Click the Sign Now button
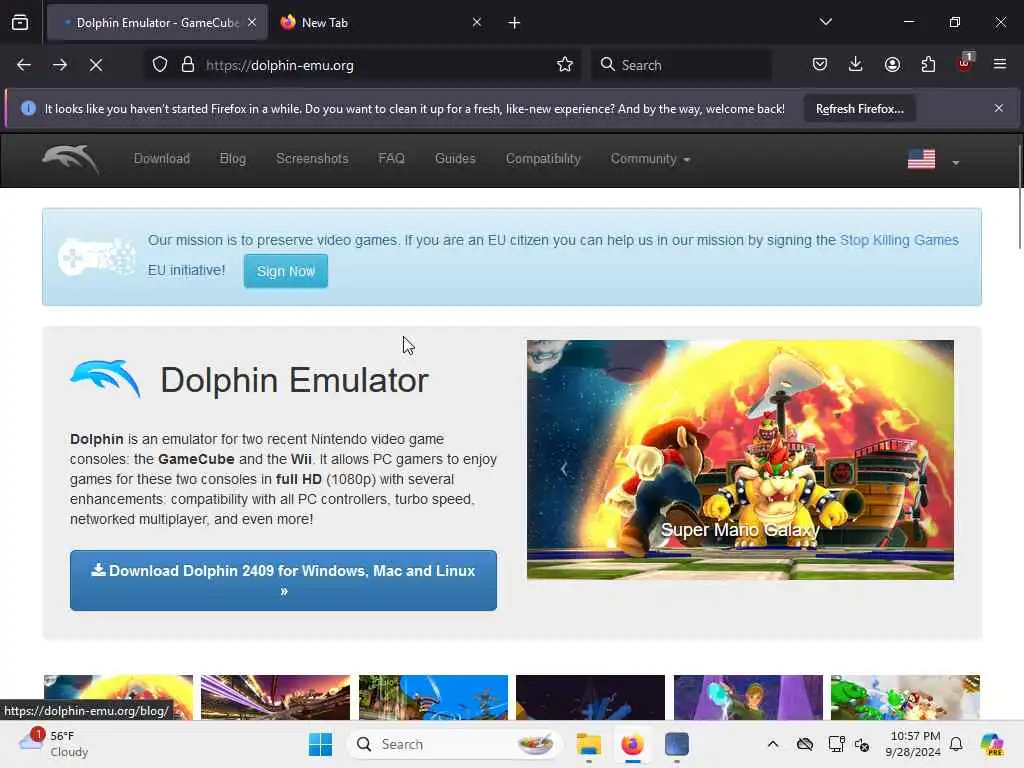The height and width of the screenshot is (768, 1024). tap(286, 271)
